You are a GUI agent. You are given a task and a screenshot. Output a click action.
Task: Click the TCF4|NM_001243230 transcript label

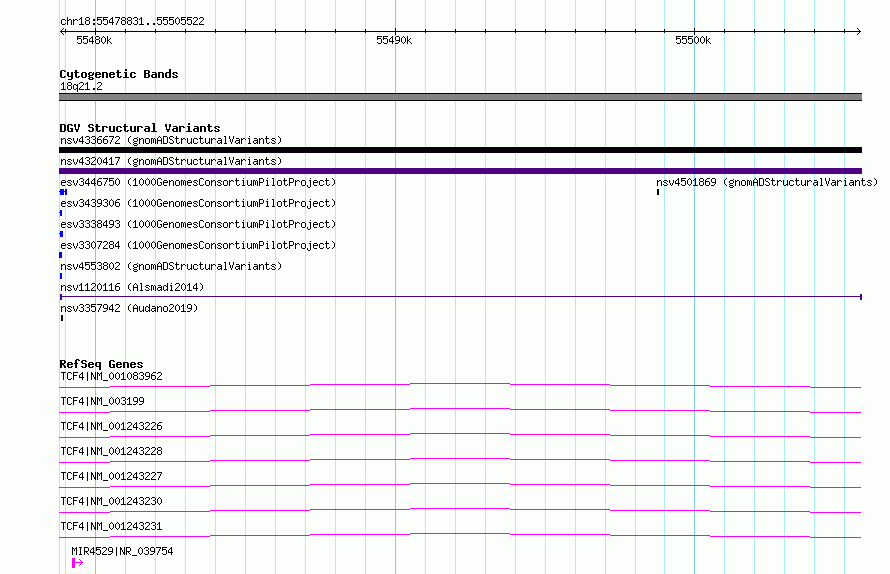[111, 501]
